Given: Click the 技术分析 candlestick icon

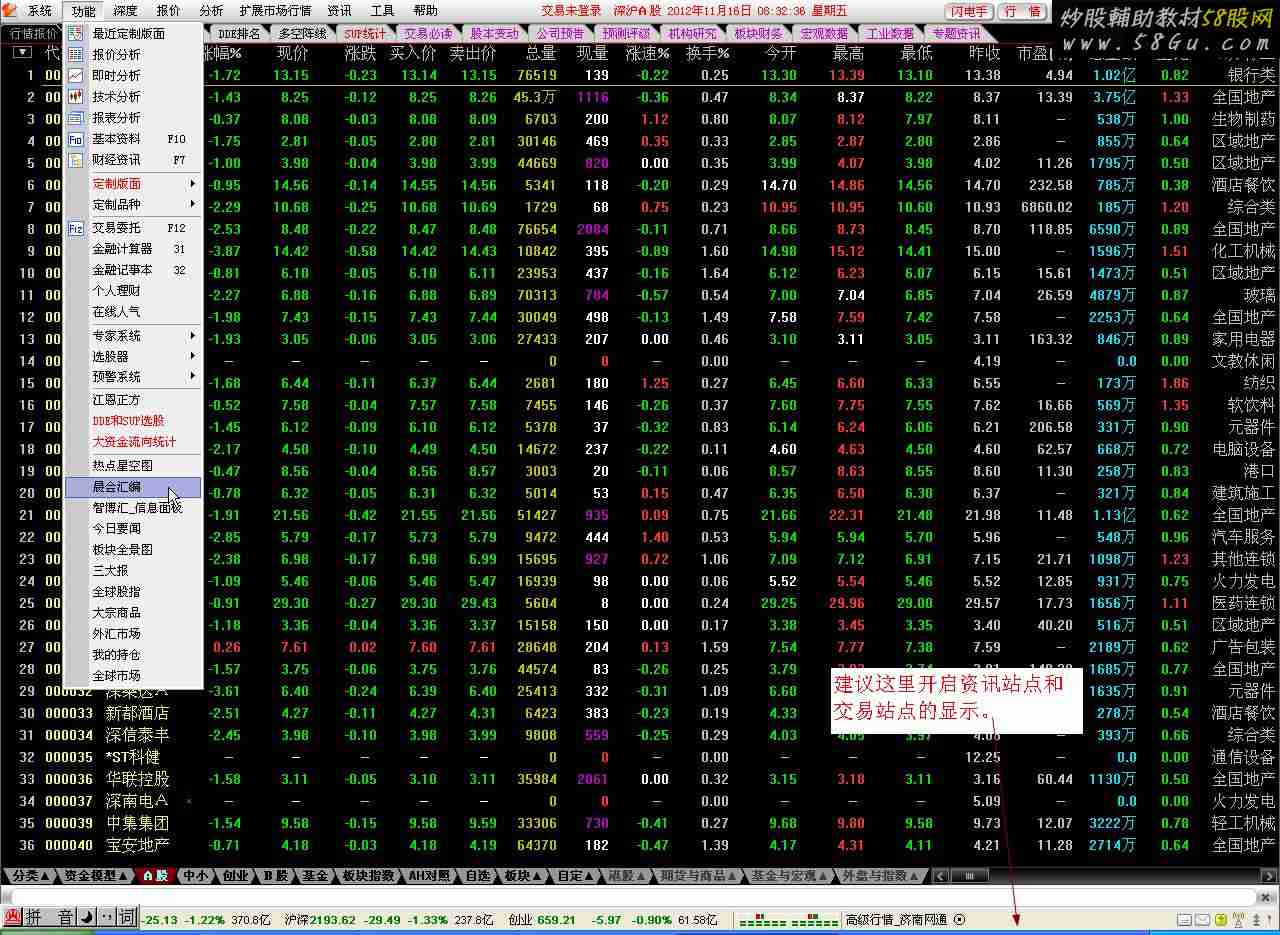Looking at the screenshot, I should [76, 97].
